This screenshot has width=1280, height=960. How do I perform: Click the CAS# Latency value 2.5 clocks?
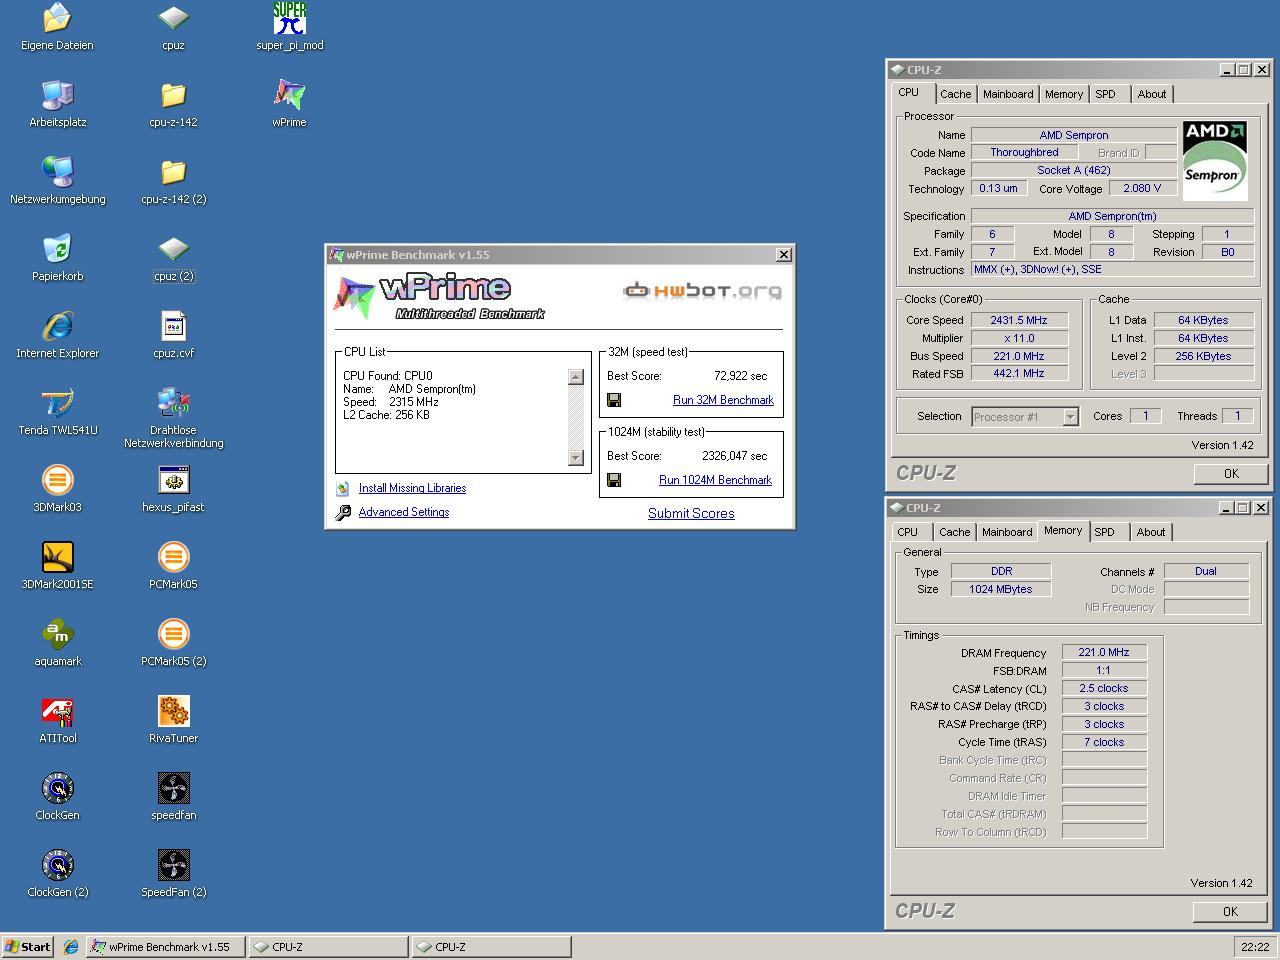pyautogui.click(x=1104, y=688)
